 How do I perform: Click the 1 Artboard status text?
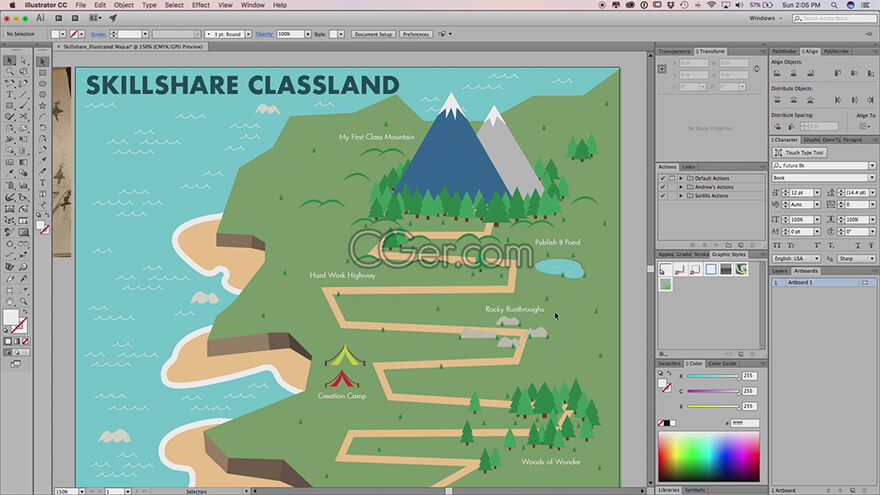click(x=784, y=491)
